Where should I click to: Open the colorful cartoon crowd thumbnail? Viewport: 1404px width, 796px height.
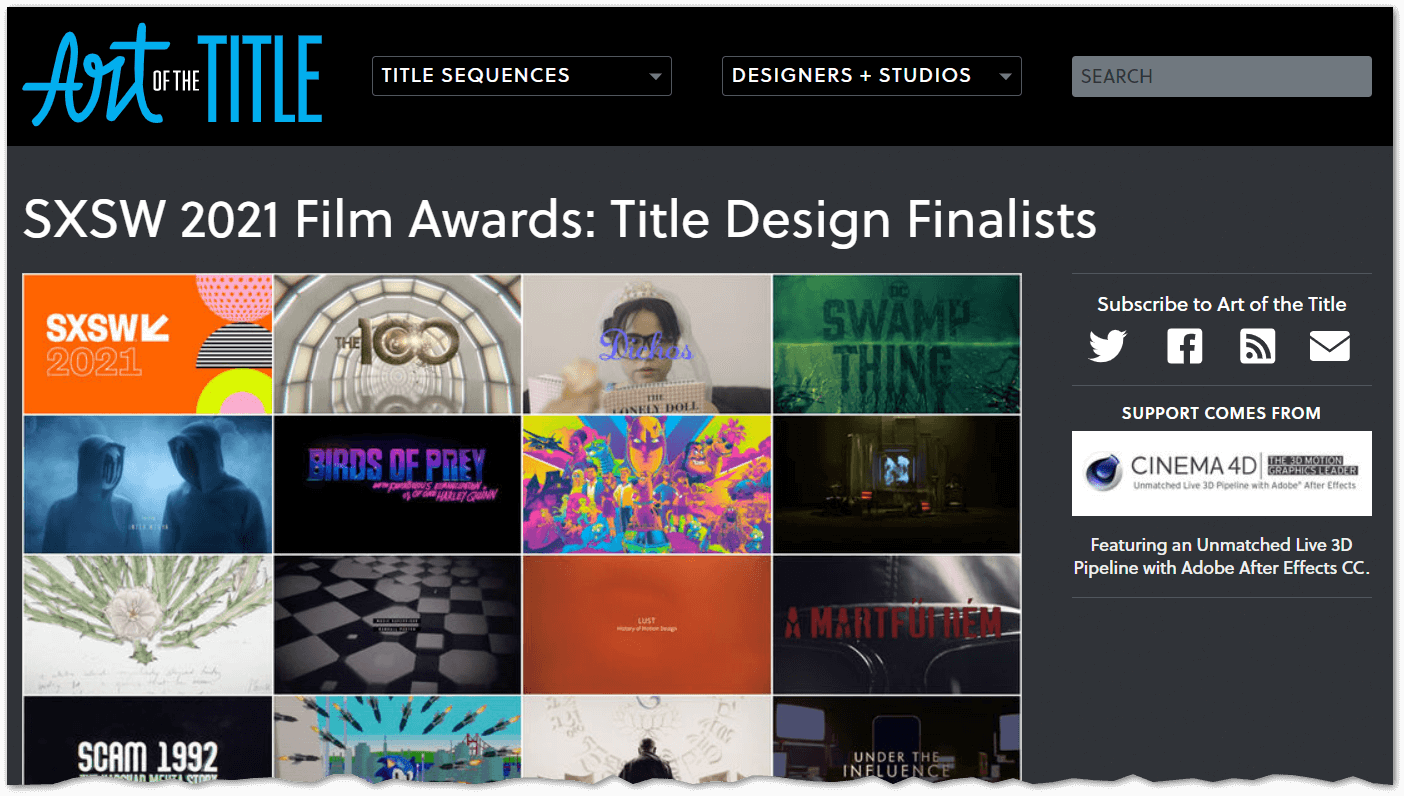coord(647,484)
